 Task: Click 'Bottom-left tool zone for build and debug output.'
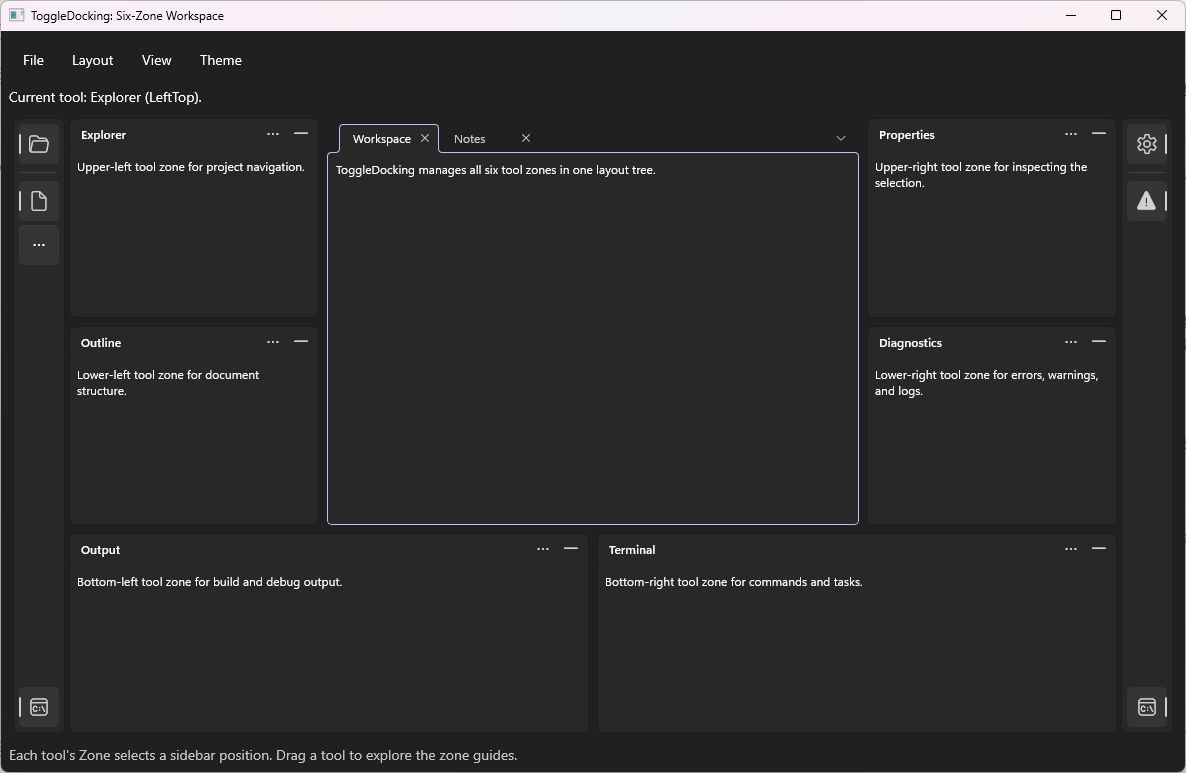click(x=210, y=582)
